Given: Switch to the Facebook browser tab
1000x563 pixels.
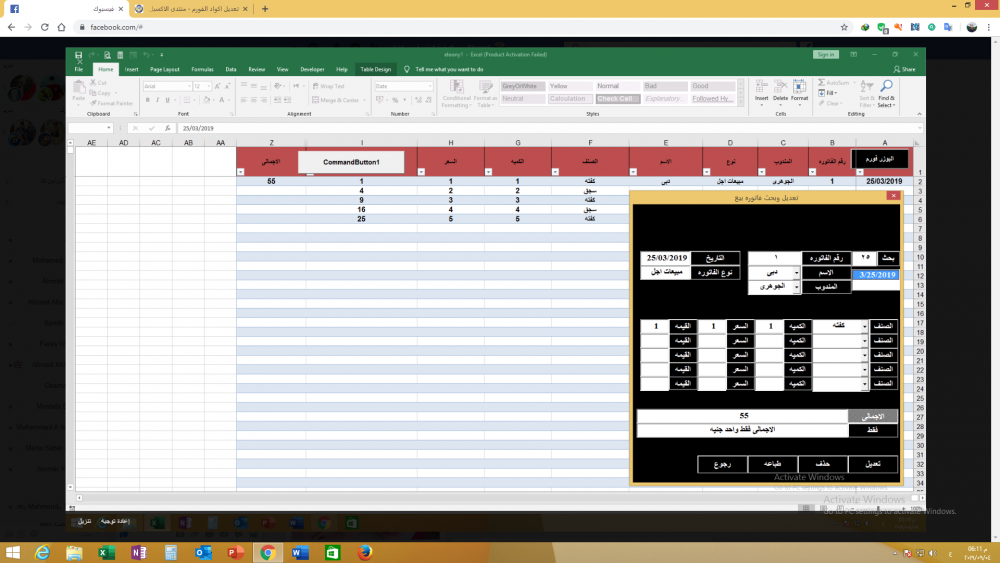Looking at the screenshot, I should pos(64,9).
